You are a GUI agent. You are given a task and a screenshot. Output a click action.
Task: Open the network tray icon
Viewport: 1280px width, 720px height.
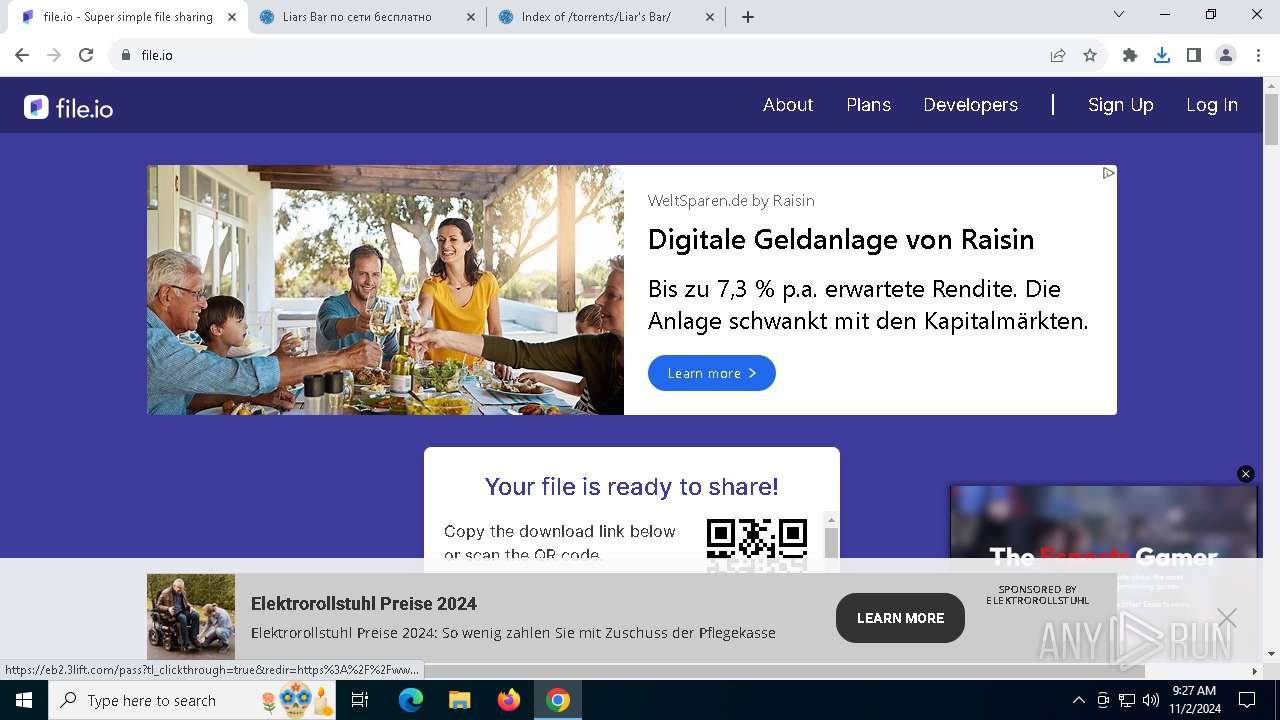point(1127,700)
